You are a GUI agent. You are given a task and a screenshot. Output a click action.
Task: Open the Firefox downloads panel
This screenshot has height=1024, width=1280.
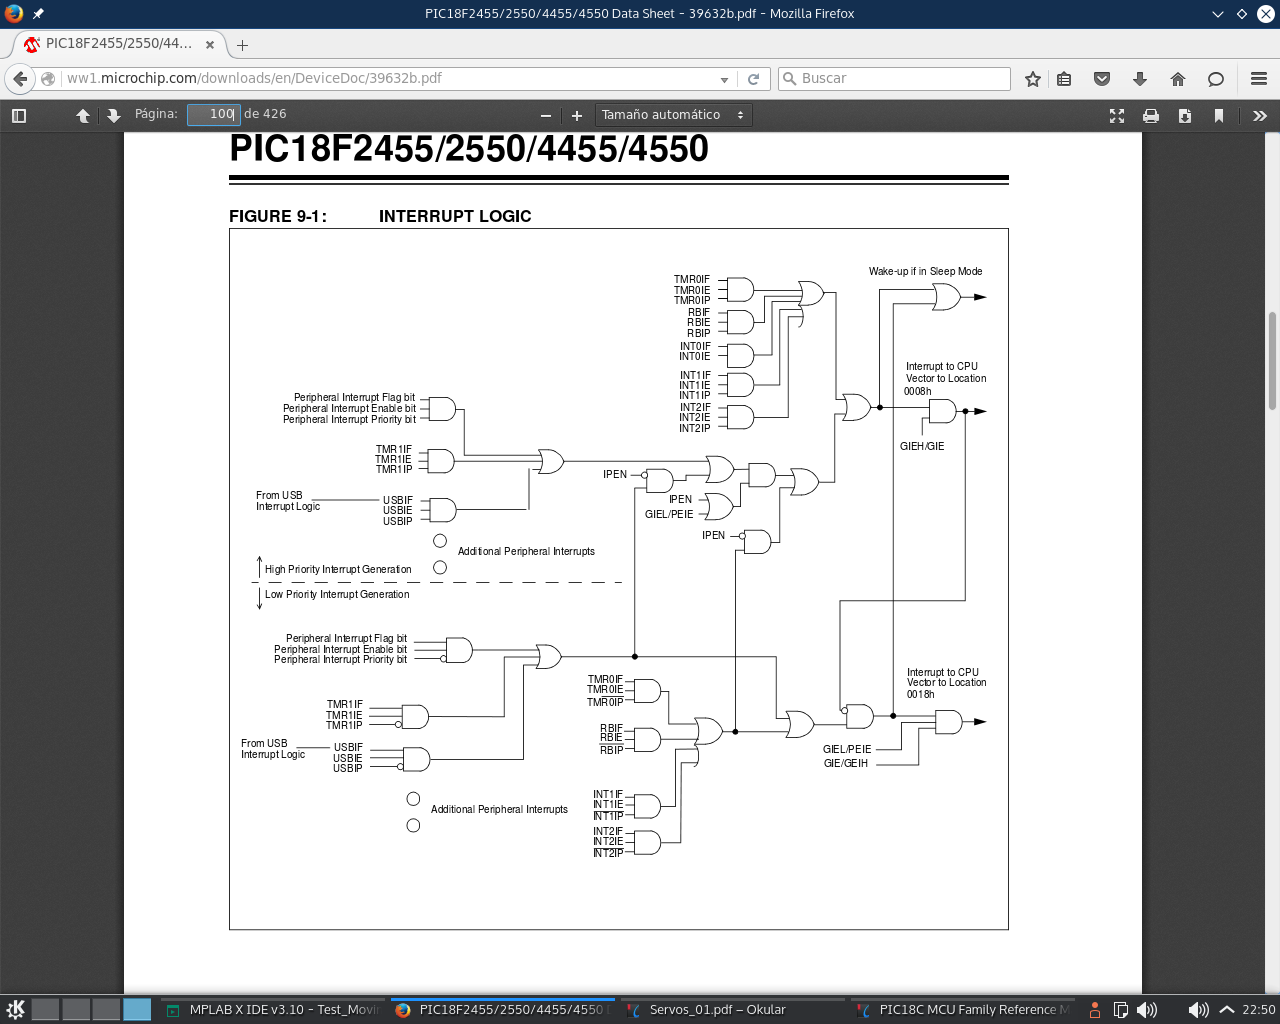(1140, 79)
